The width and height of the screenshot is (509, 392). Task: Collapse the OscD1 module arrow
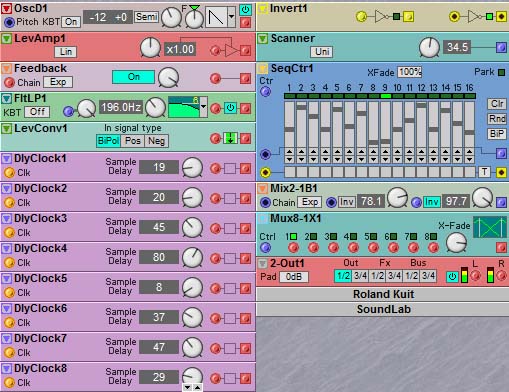click(6, 9)
